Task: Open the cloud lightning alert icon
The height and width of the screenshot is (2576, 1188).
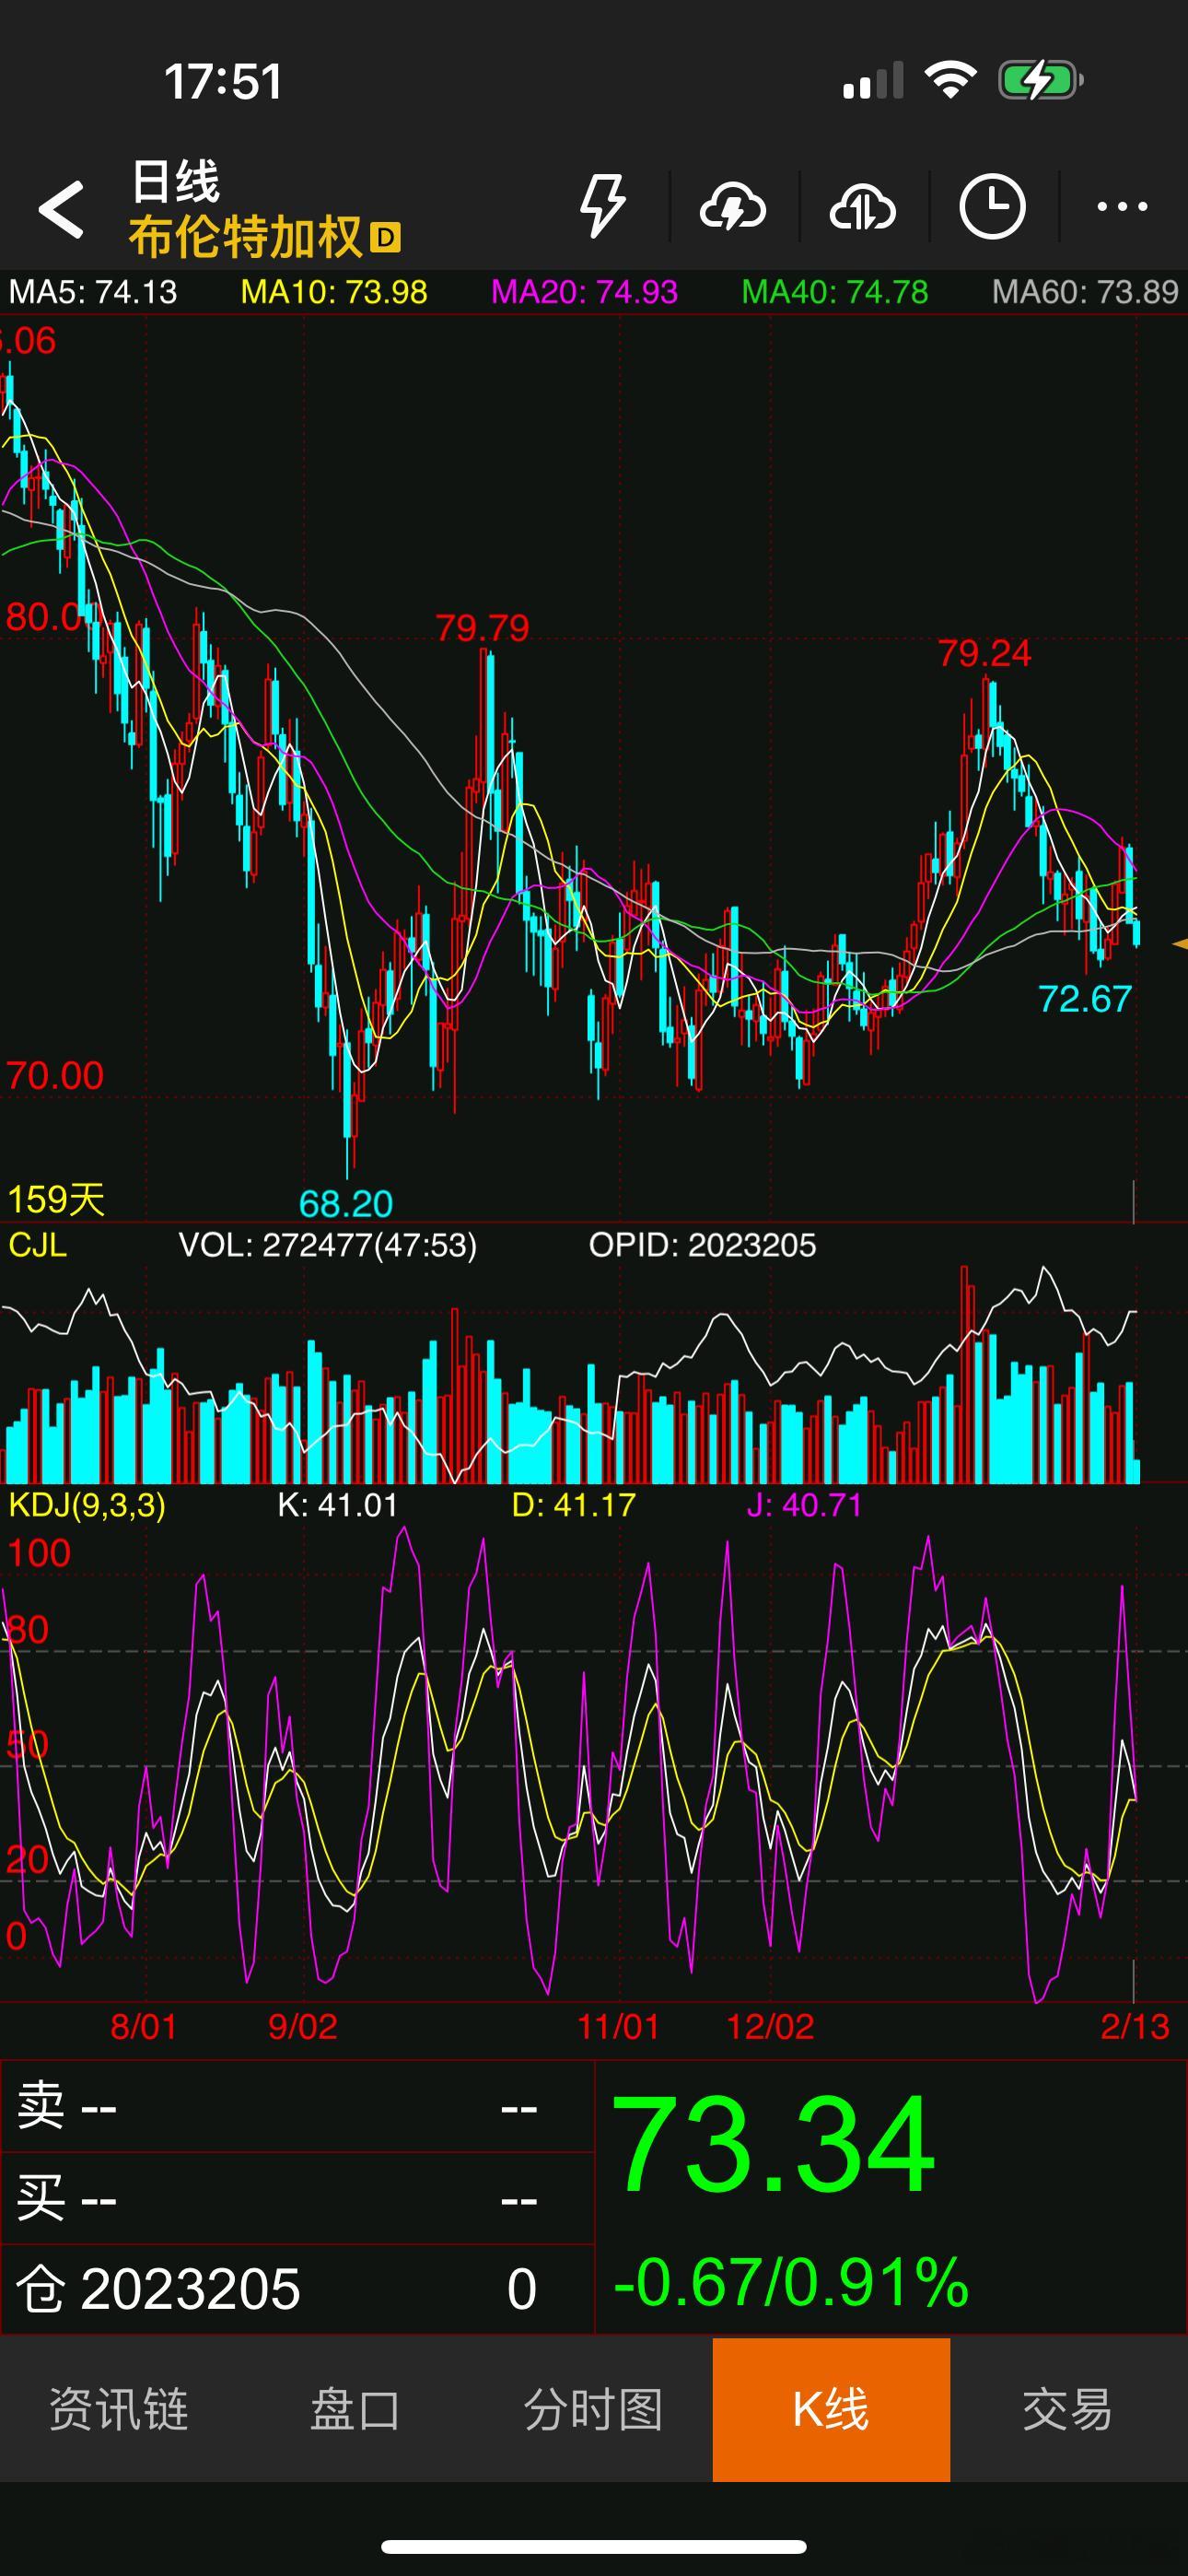Action: coord(733,207)
